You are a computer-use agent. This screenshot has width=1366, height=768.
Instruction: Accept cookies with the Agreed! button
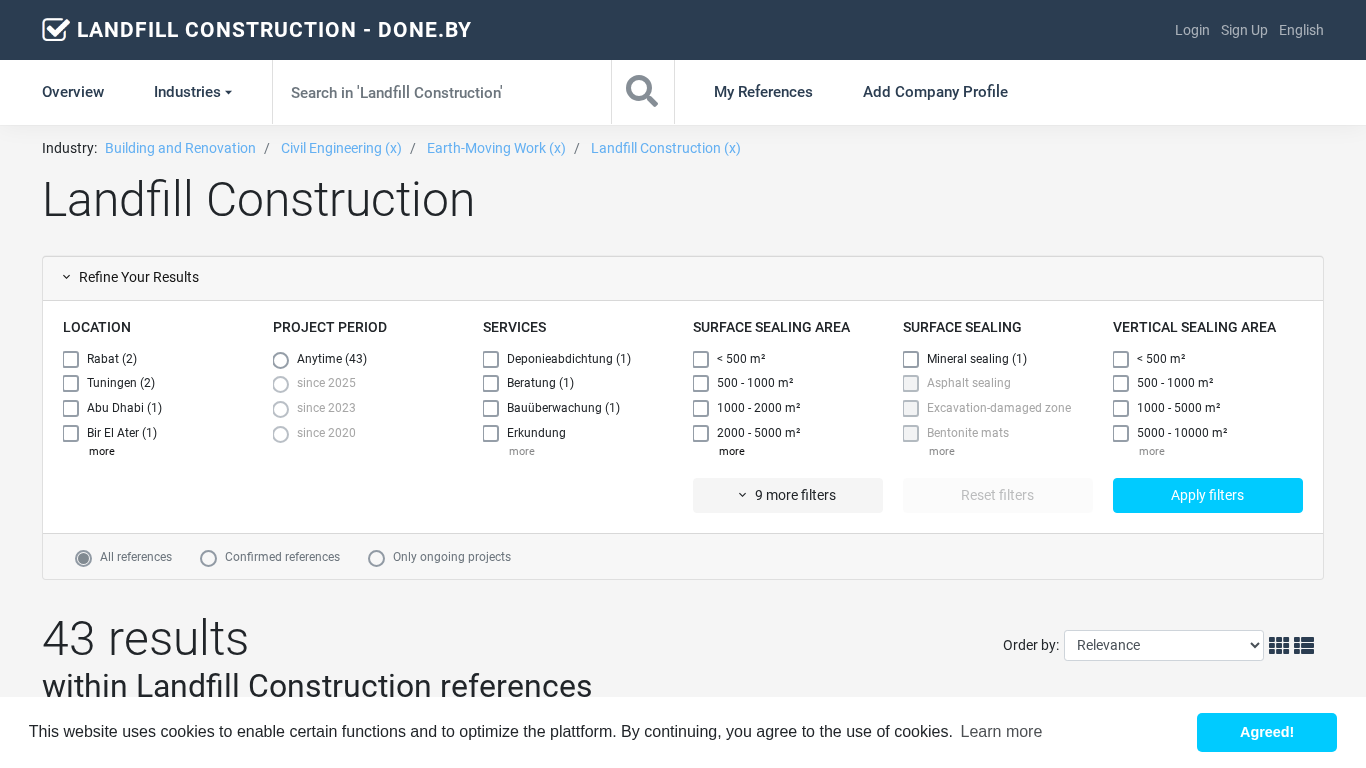1266,732
